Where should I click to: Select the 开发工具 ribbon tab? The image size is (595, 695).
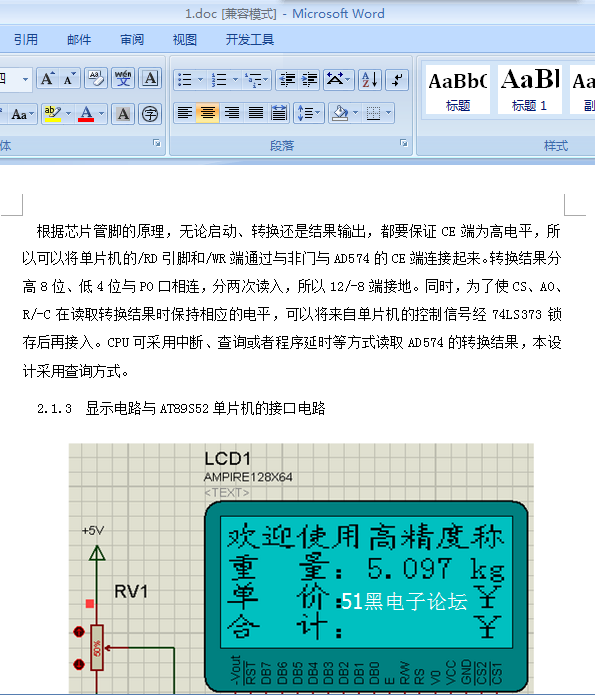pos(250,40)
